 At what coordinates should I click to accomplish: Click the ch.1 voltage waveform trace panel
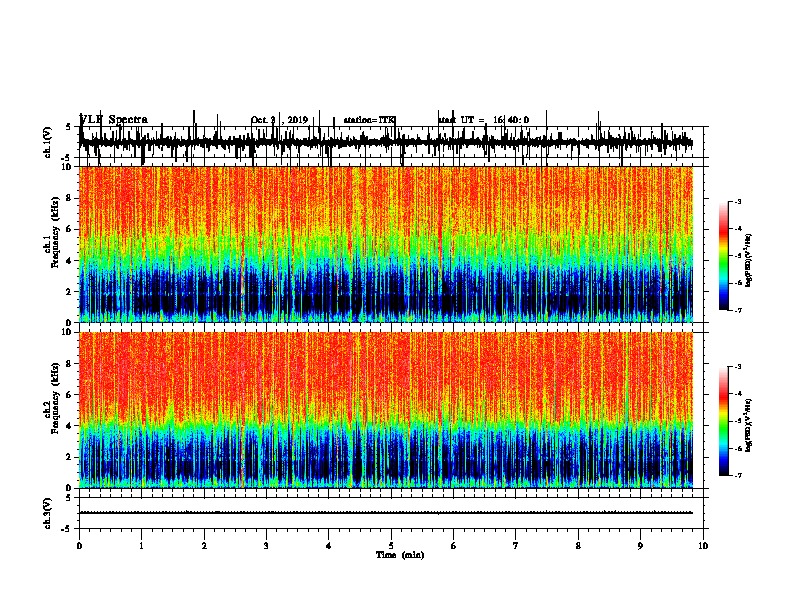pyautogui.click(x=391, y=142)
